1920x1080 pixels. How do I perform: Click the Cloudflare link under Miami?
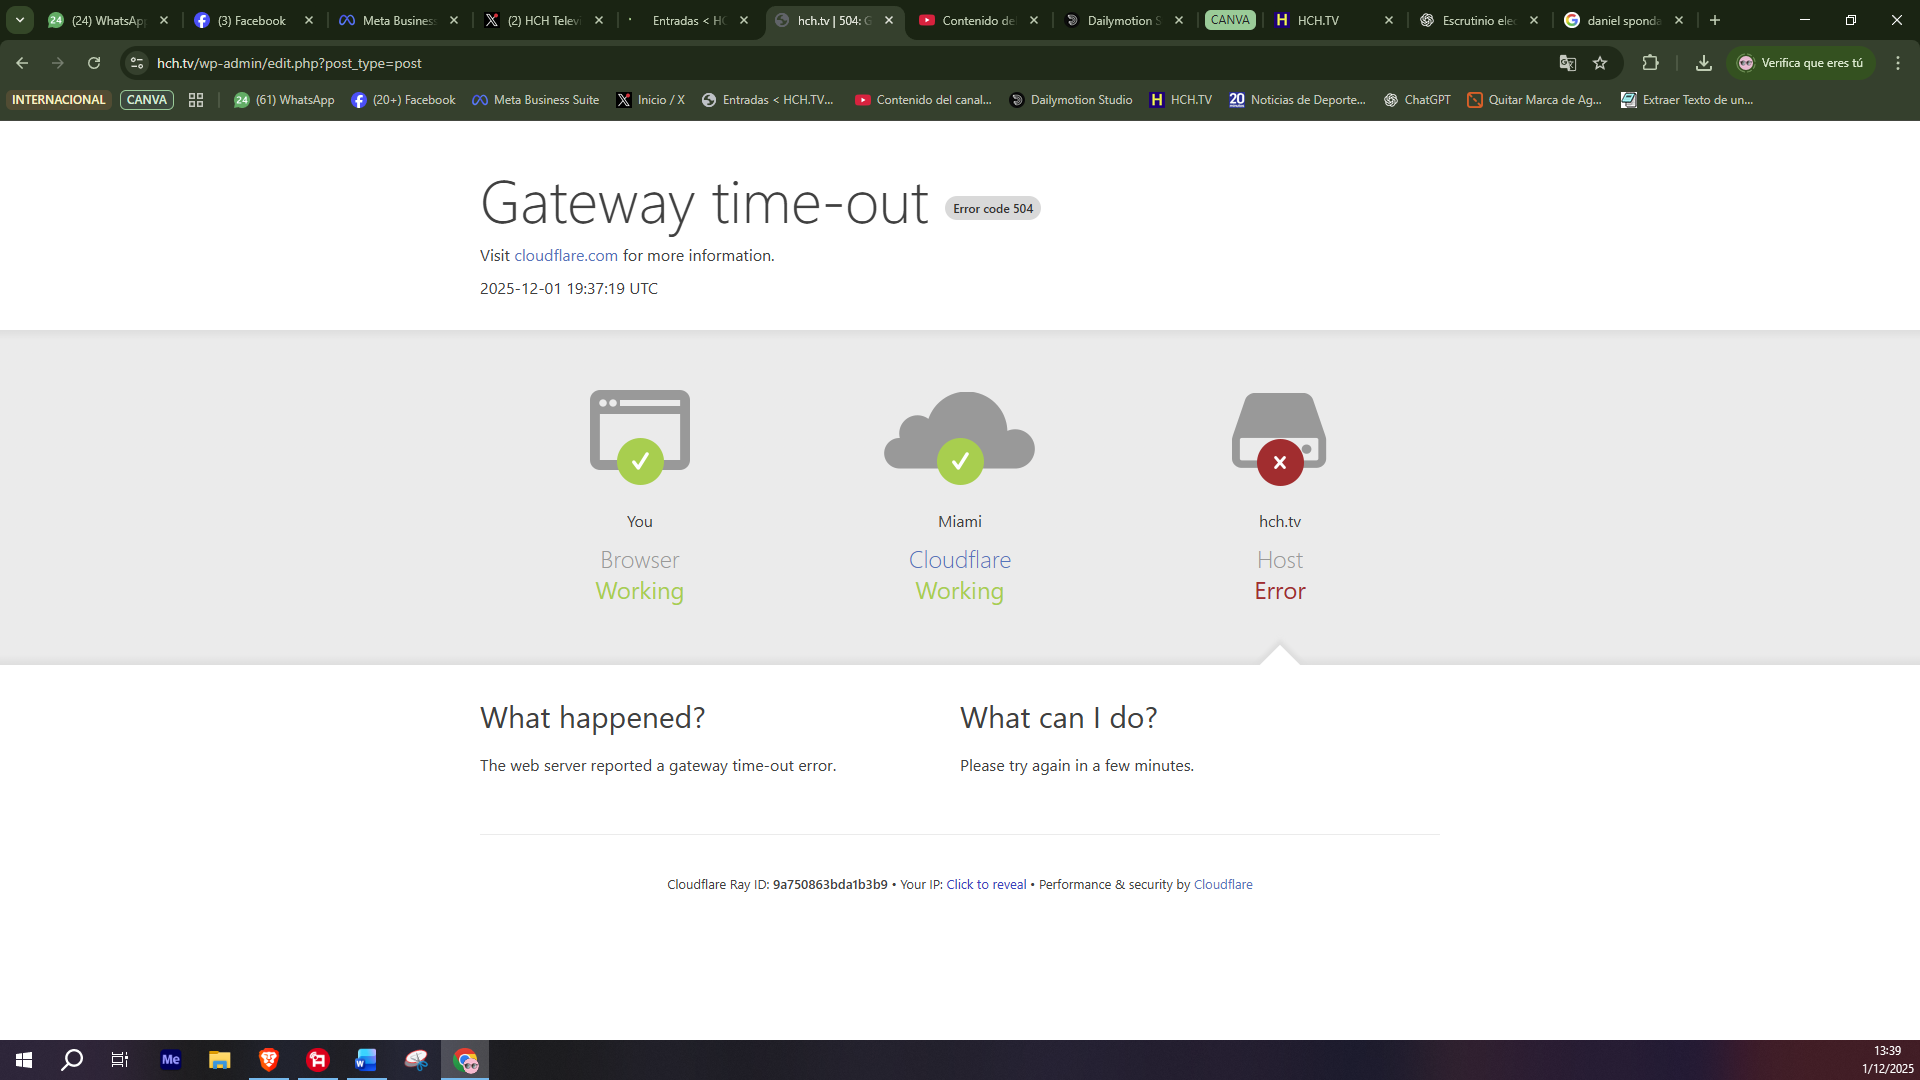click(960, 560)
